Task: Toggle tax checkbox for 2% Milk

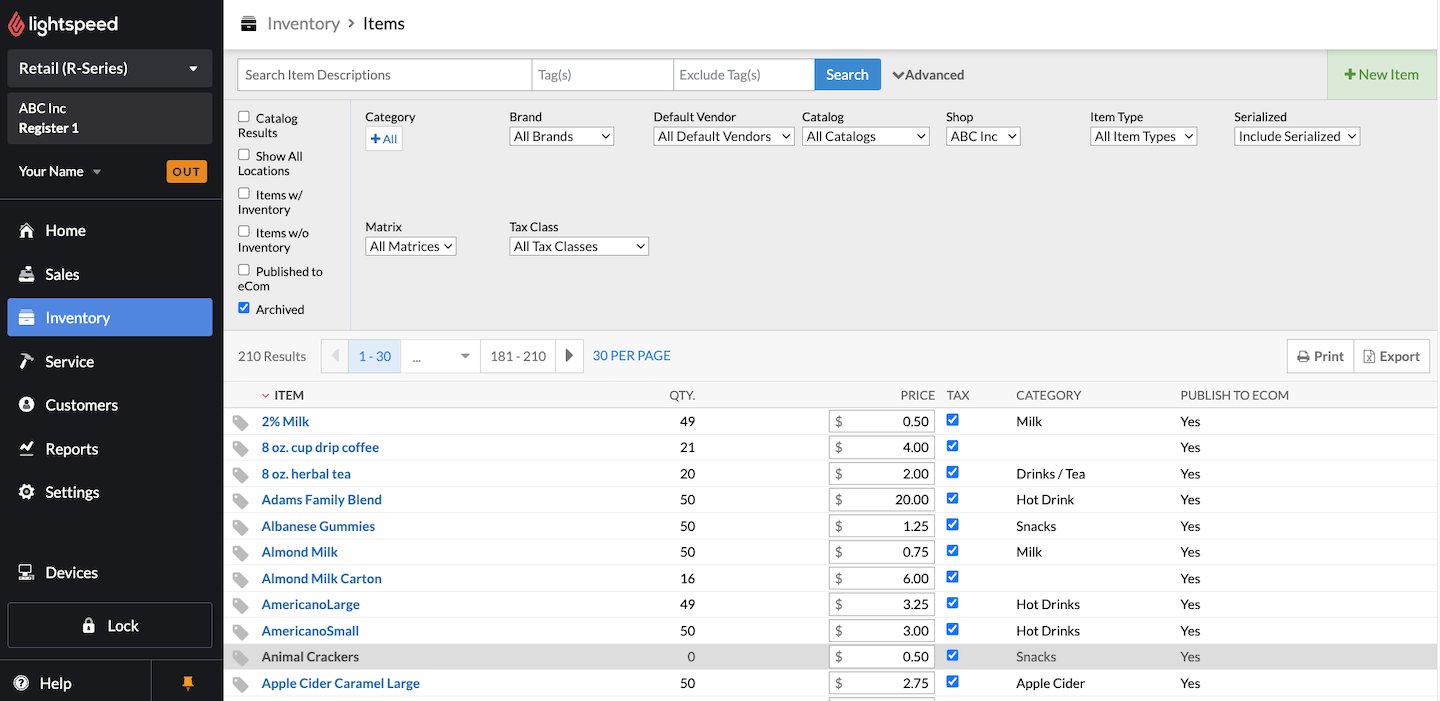Action: (x=952, y=420)
